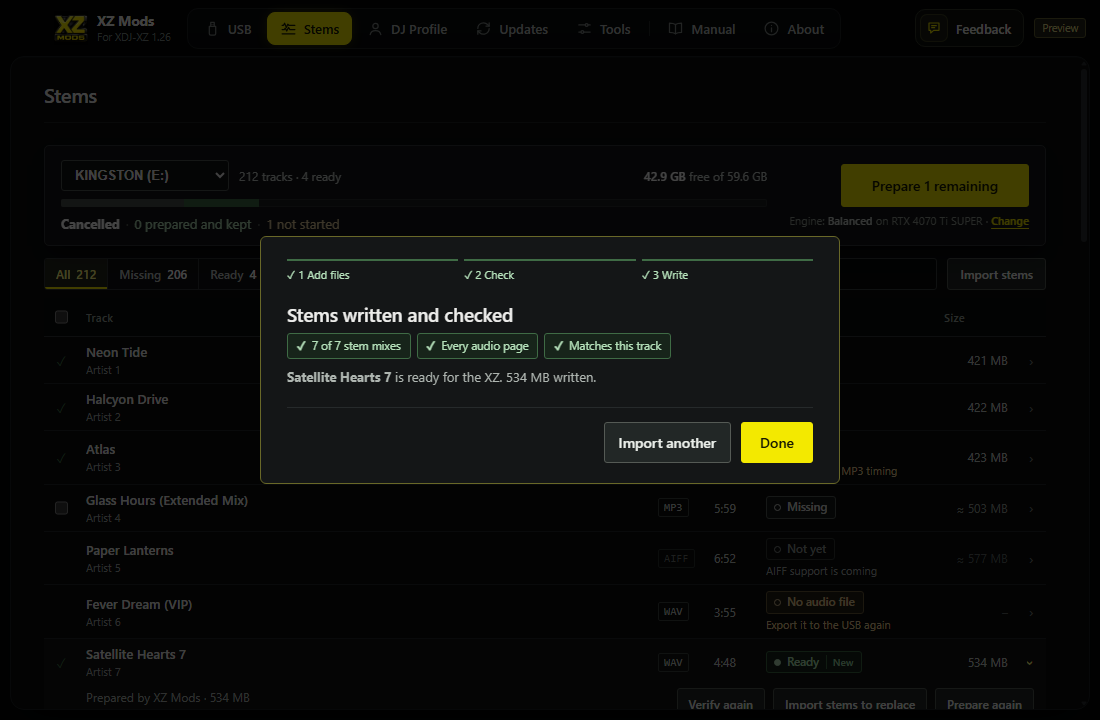Click Import another in the dialog

pyautogui.click(x=667, y=443)
